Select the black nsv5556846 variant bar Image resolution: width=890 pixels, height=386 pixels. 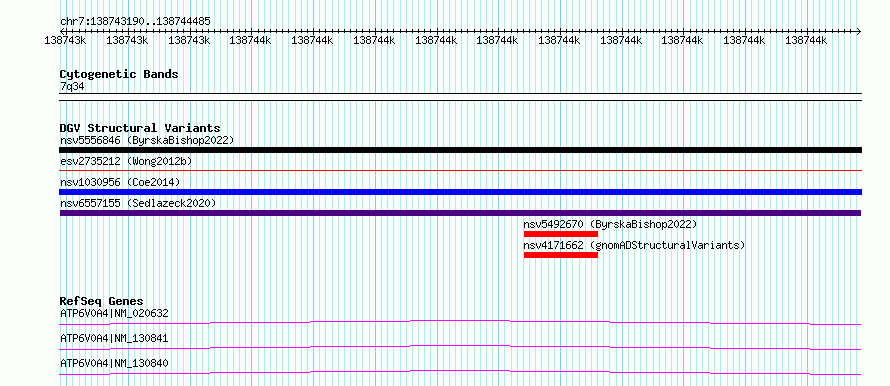pos(460,150)
